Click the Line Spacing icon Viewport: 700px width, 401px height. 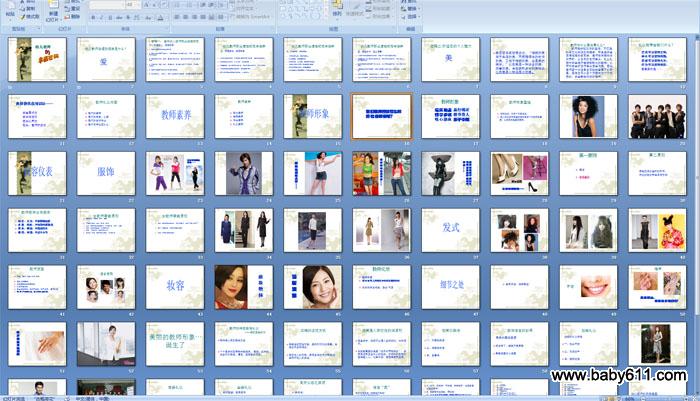click(x=222, y=4)
